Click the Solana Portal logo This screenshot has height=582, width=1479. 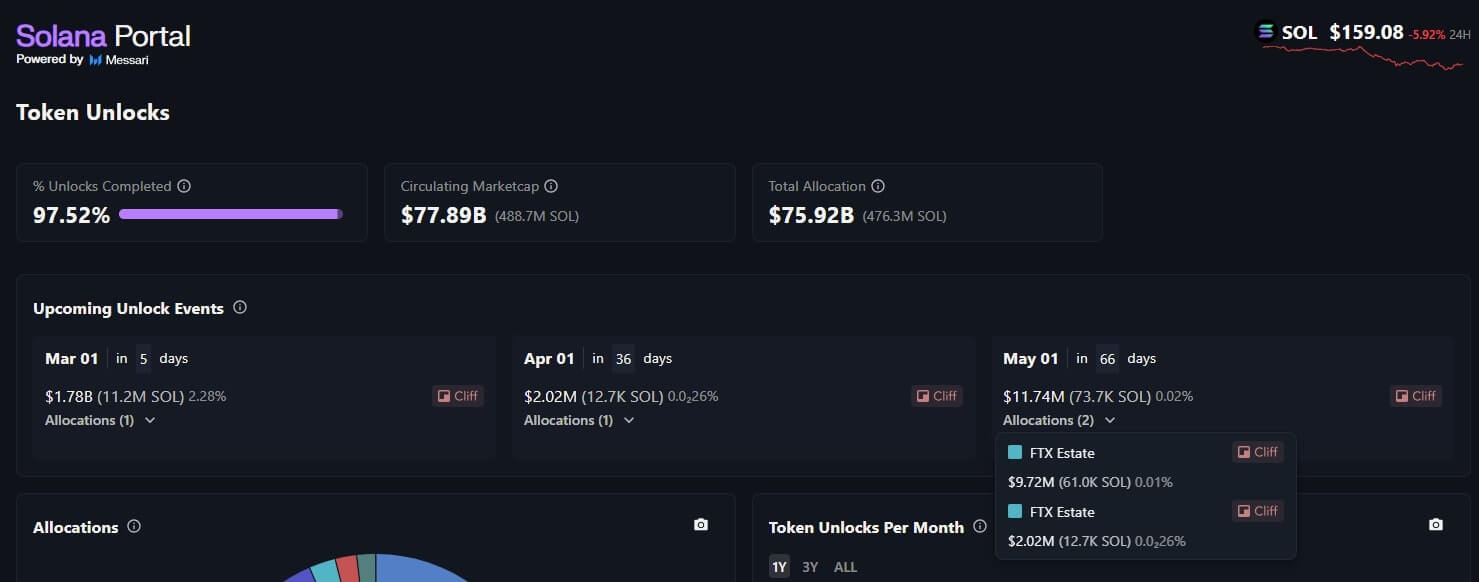tap(103, 37)
